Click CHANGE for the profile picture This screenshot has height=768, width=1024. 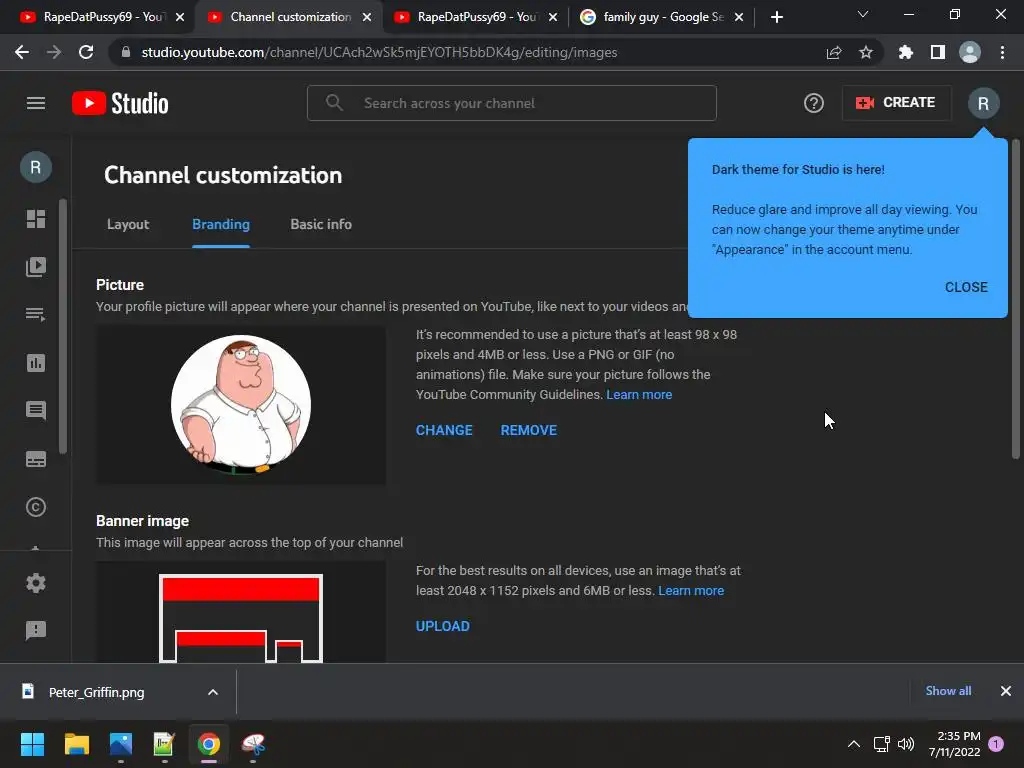pyautogui.click(x=444, y=430)
